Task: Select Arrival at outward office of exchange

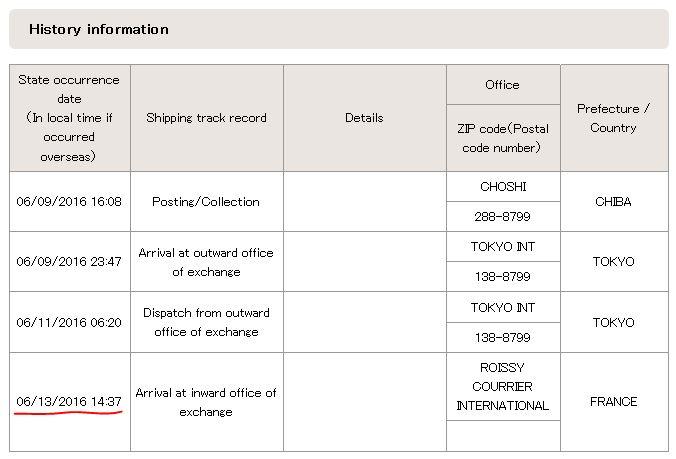Action: [x=207, y=262]
